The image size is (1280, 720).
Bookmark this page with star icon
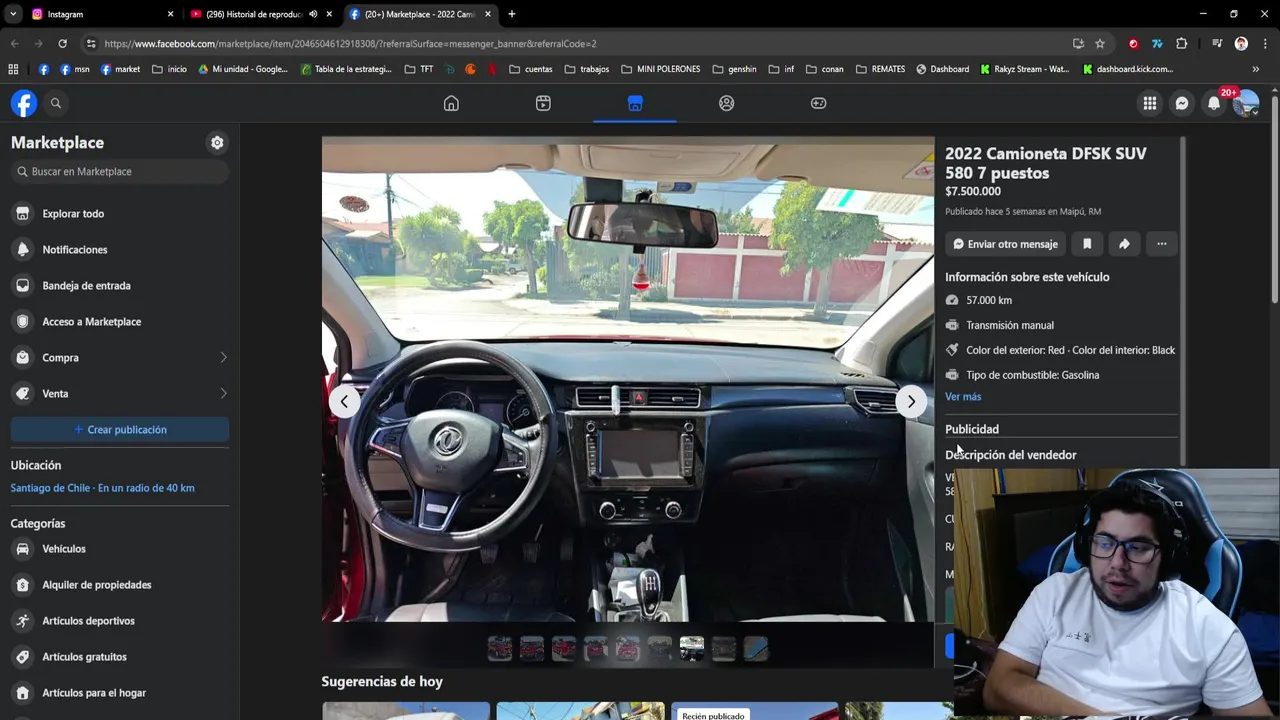1100,43
